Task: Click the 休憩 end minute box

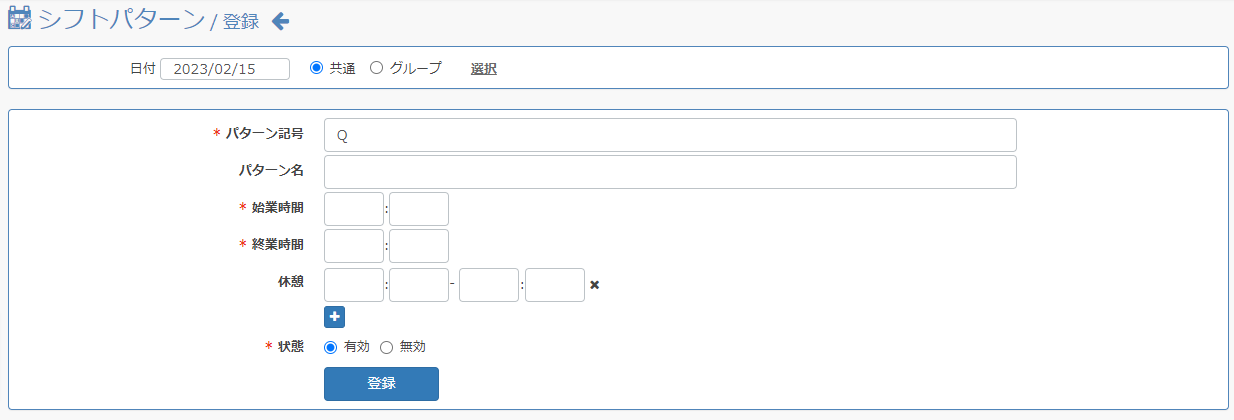Action: pyautogui.click(x=555, y=285)
